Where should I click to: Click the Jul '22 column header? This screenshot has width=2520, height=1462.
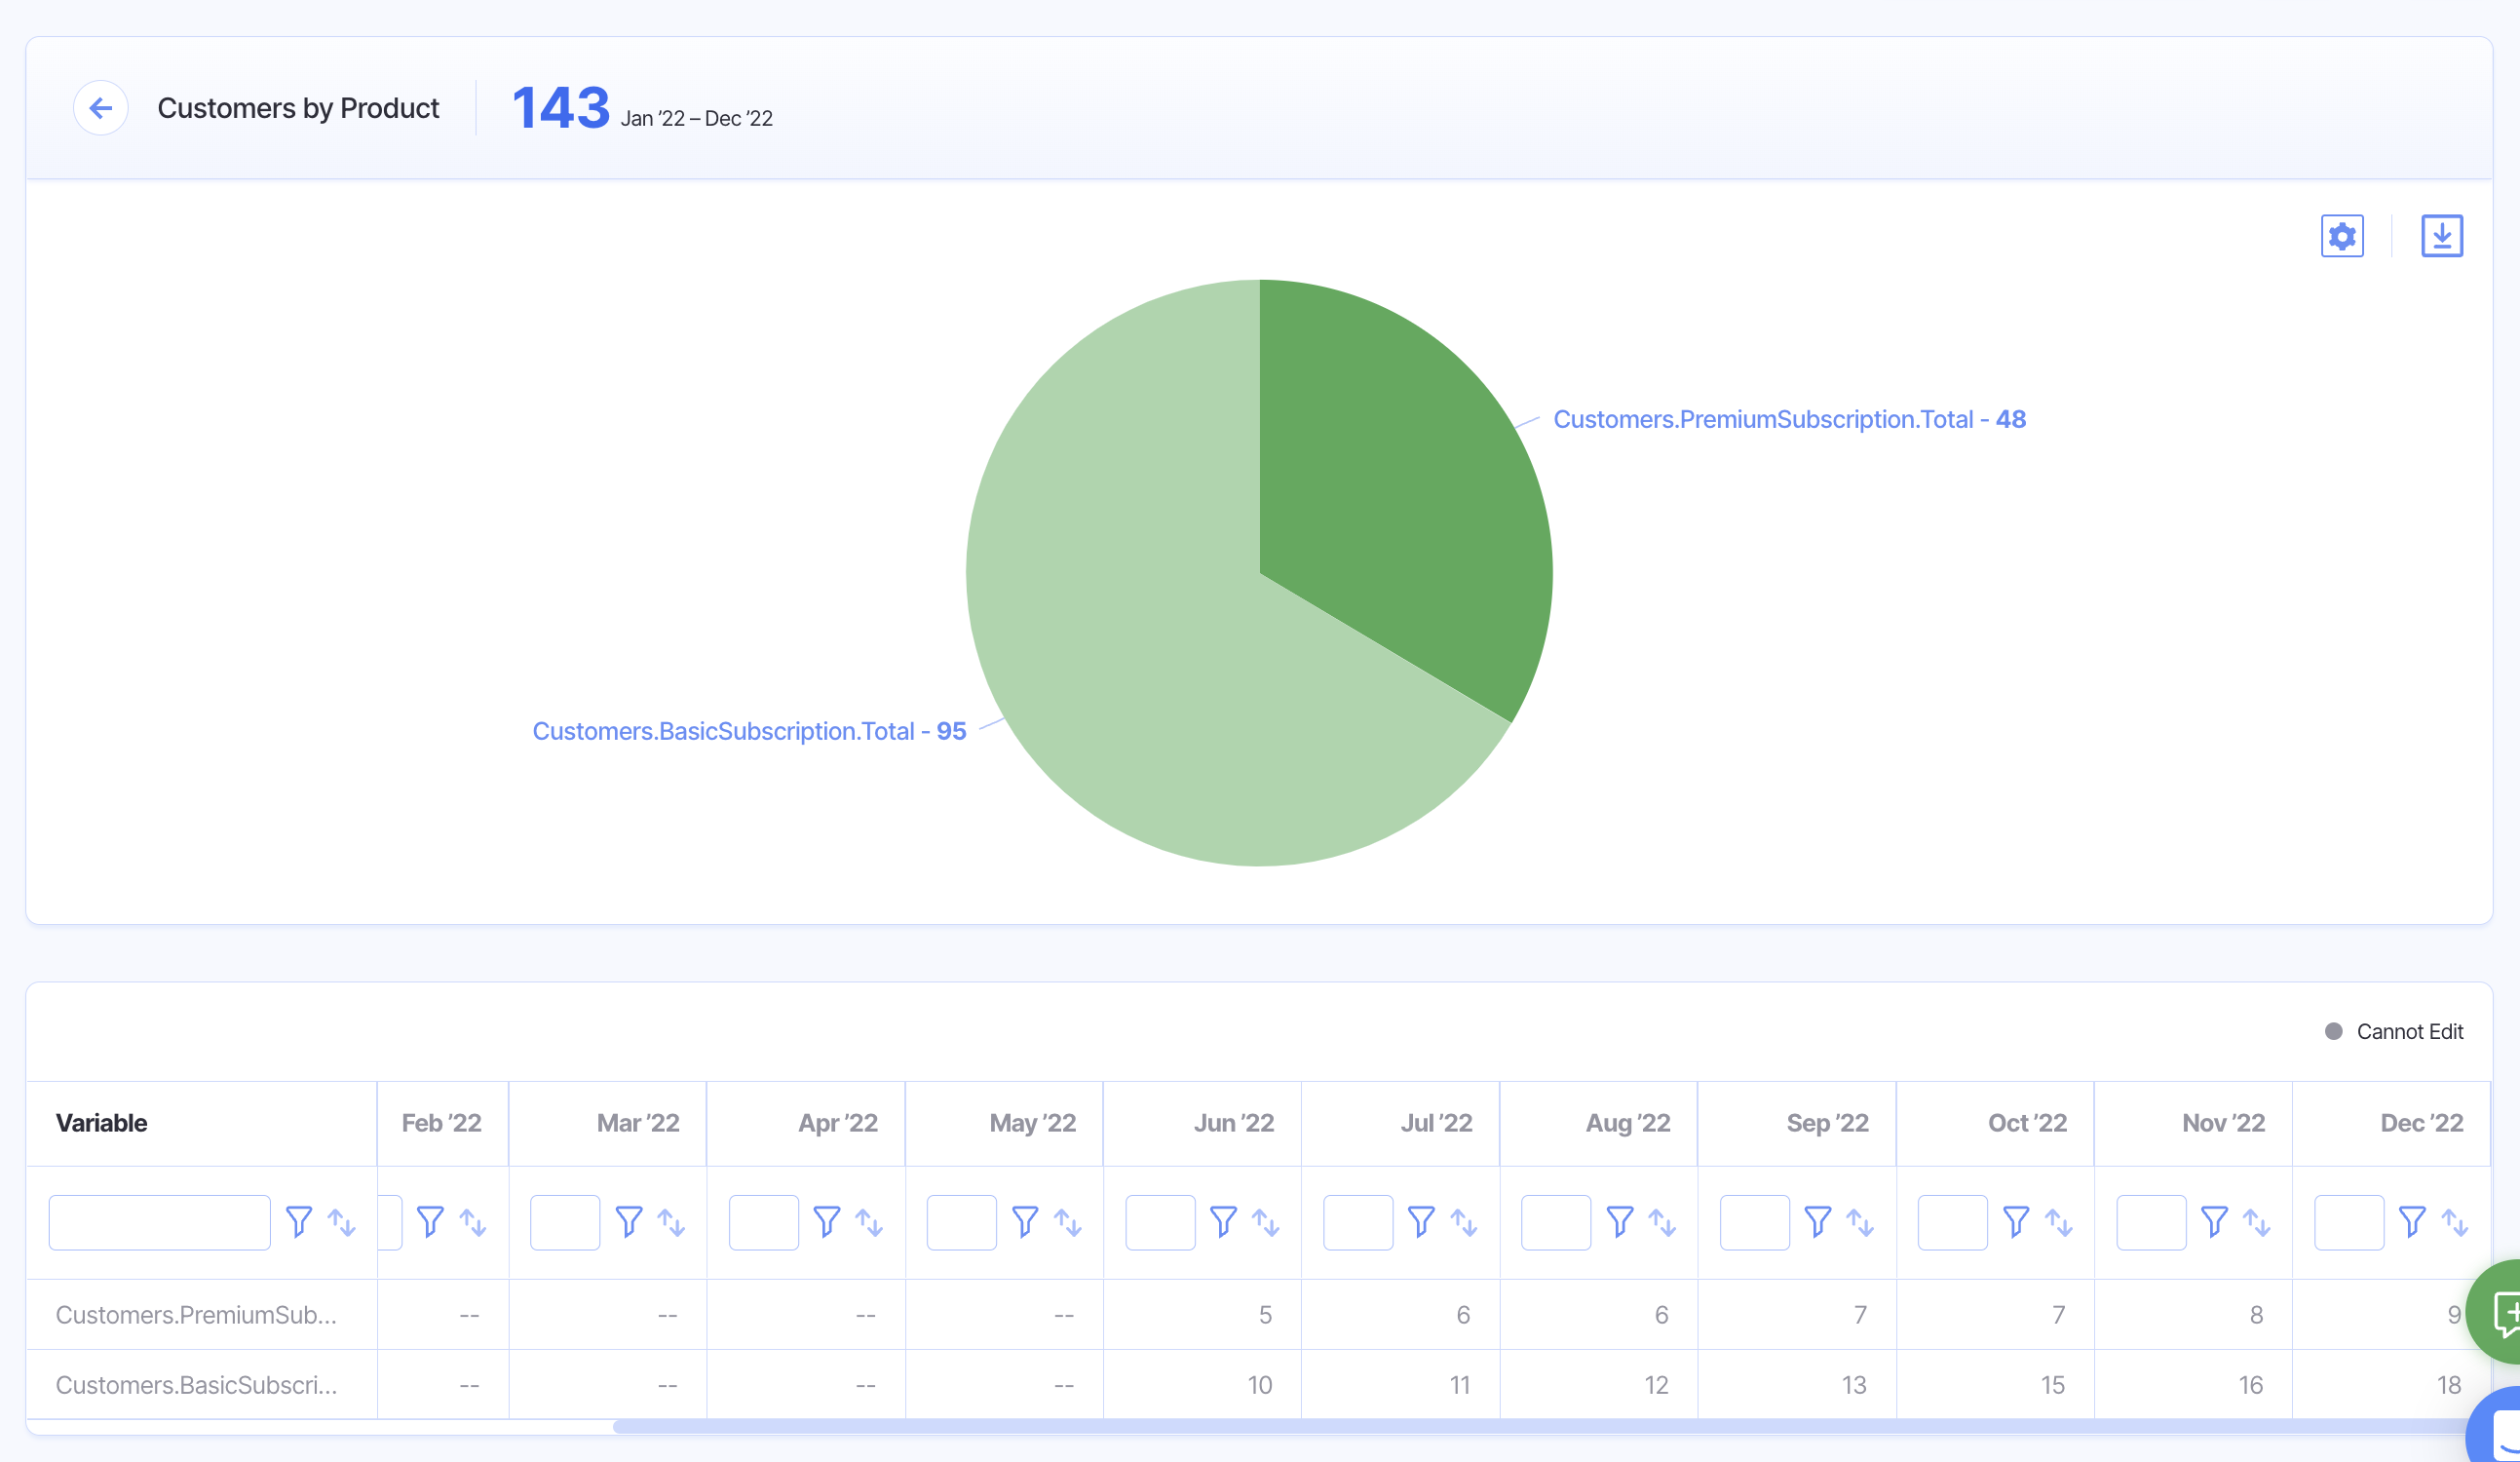(1436, 1123)
